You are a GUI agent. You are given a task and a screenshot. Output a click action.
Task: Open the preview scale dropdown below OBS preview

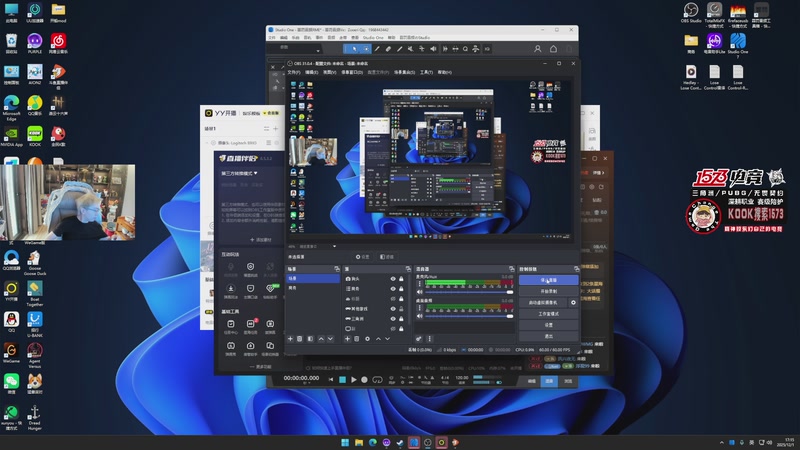coord(334,246)
